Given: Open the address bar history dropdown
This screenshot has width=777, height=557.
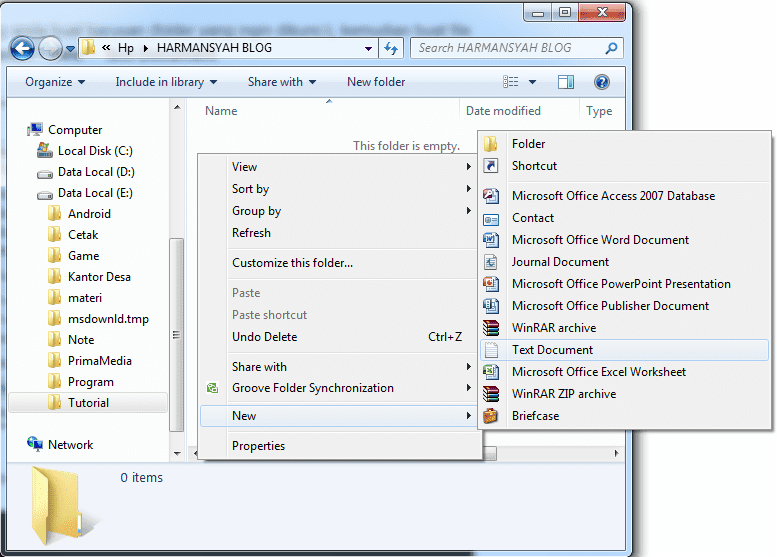Looking at the screenshot, I should click(368, 49).
